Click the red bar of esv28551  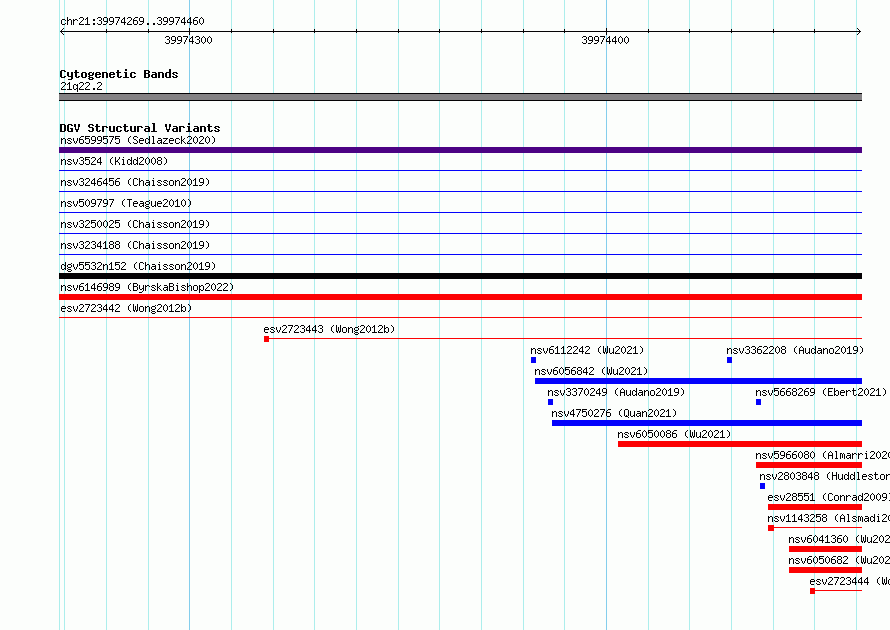(815, 507)
